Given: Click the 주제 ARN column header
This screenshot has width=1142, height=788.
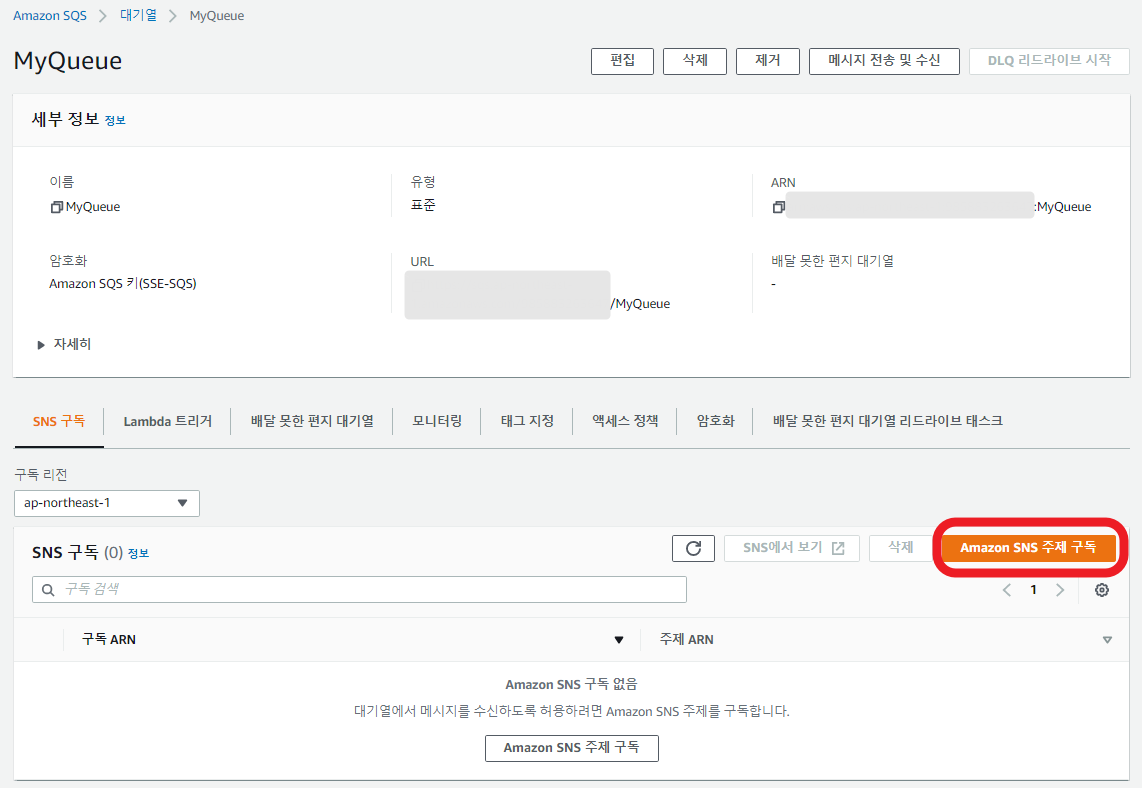Looking at the screenshot, I should tap(686, 640).
